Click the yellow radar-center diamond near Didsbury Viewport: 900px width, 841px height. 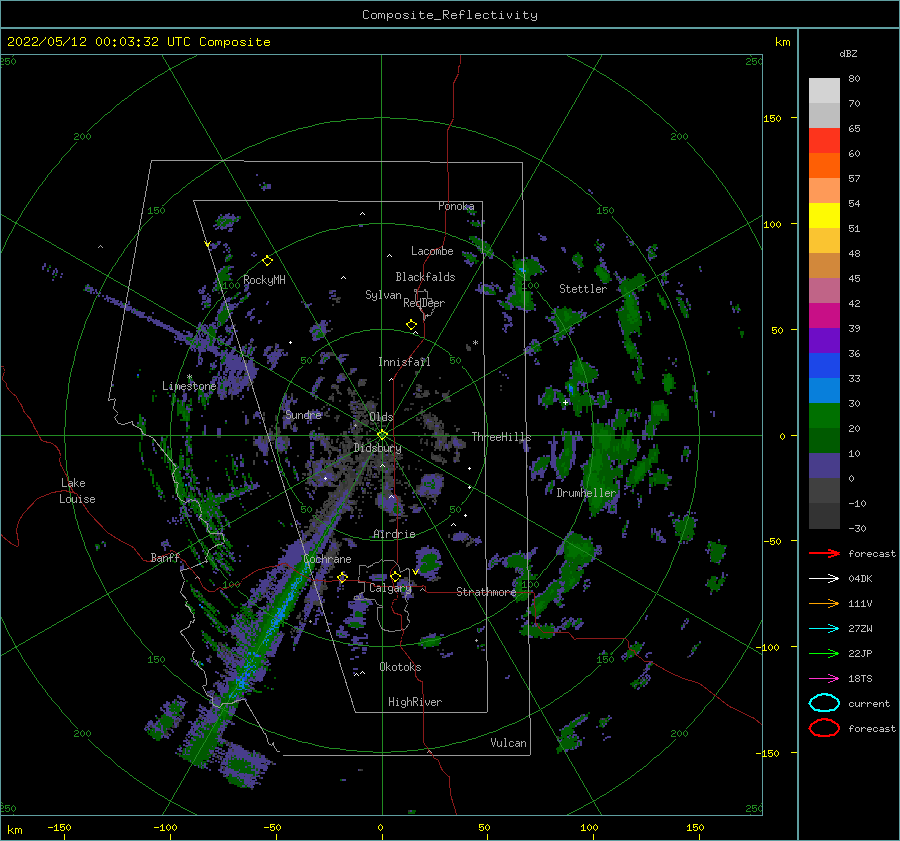[382, 435]
